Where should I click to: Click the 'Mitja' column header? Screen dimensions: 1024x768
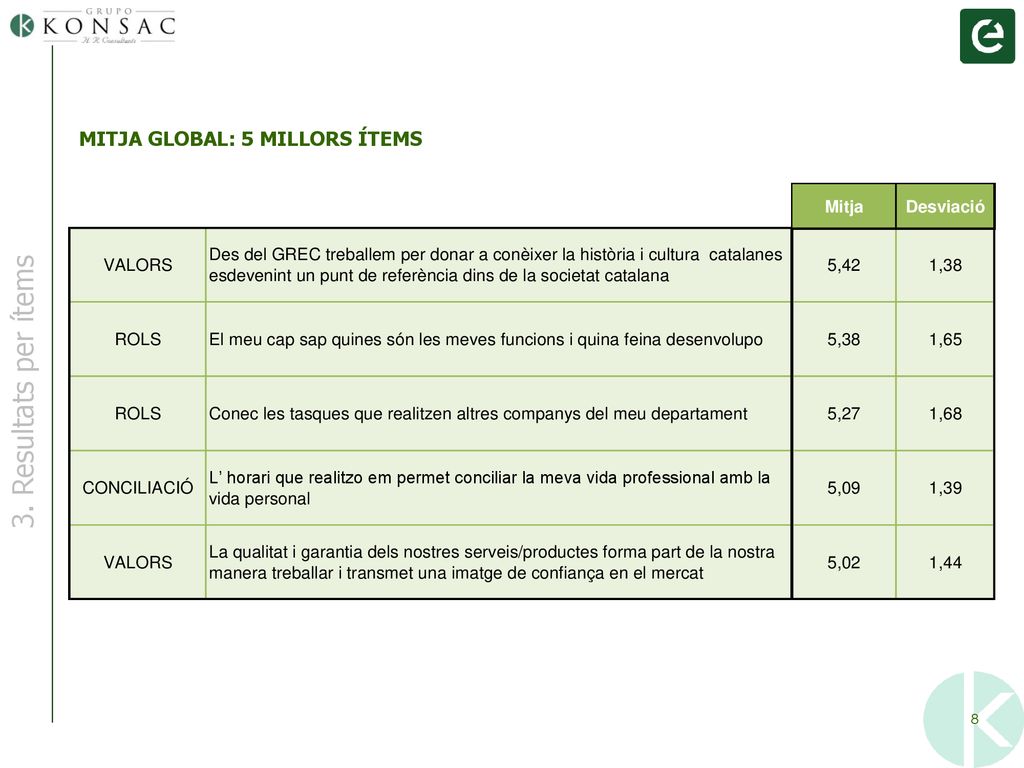[843, 206]
